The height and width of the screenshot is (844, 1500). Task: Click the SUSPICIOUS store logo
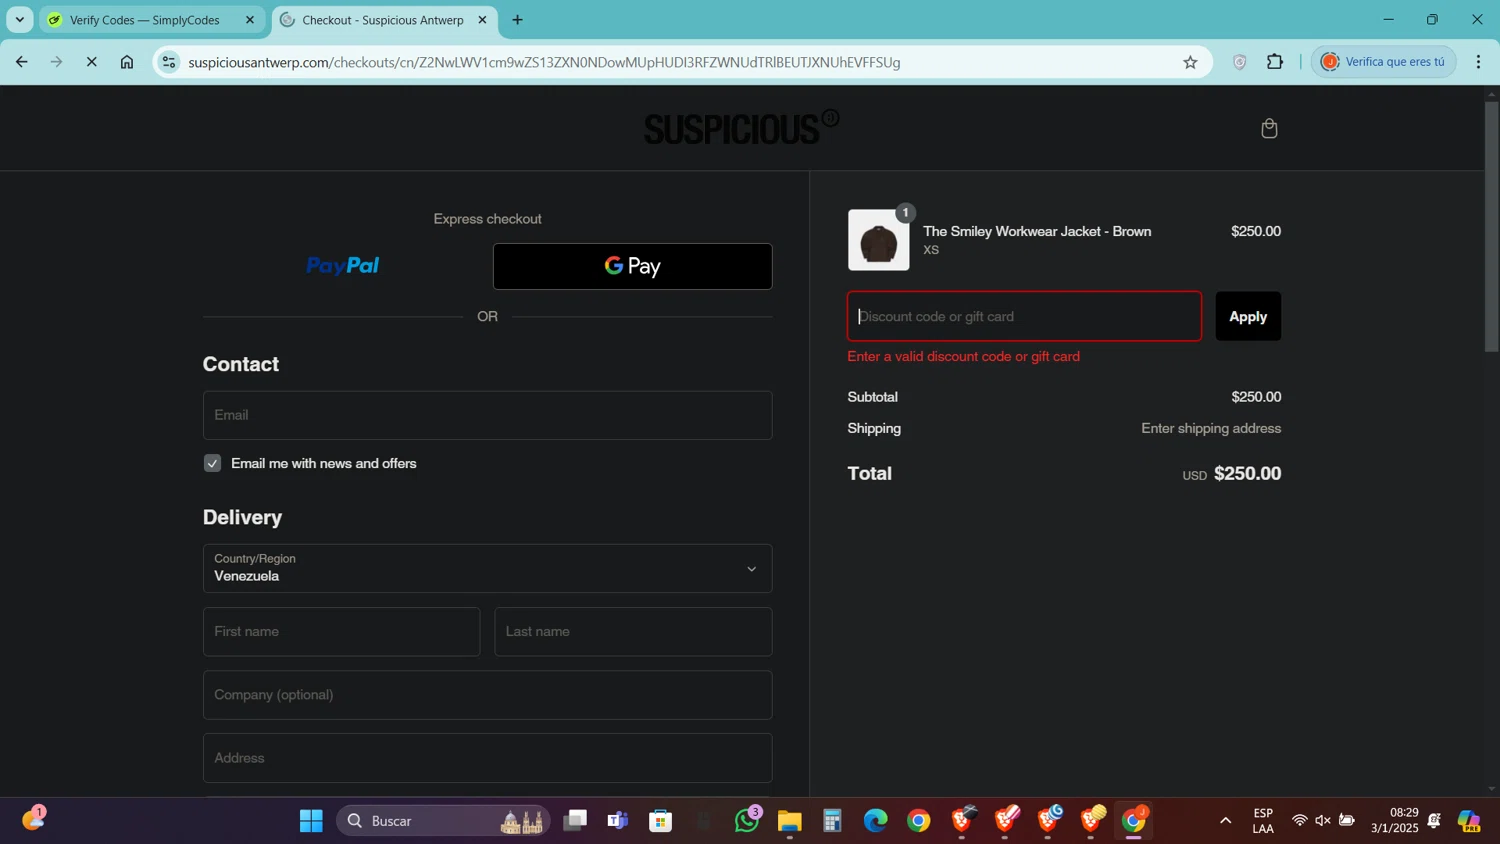pos(741,127)
